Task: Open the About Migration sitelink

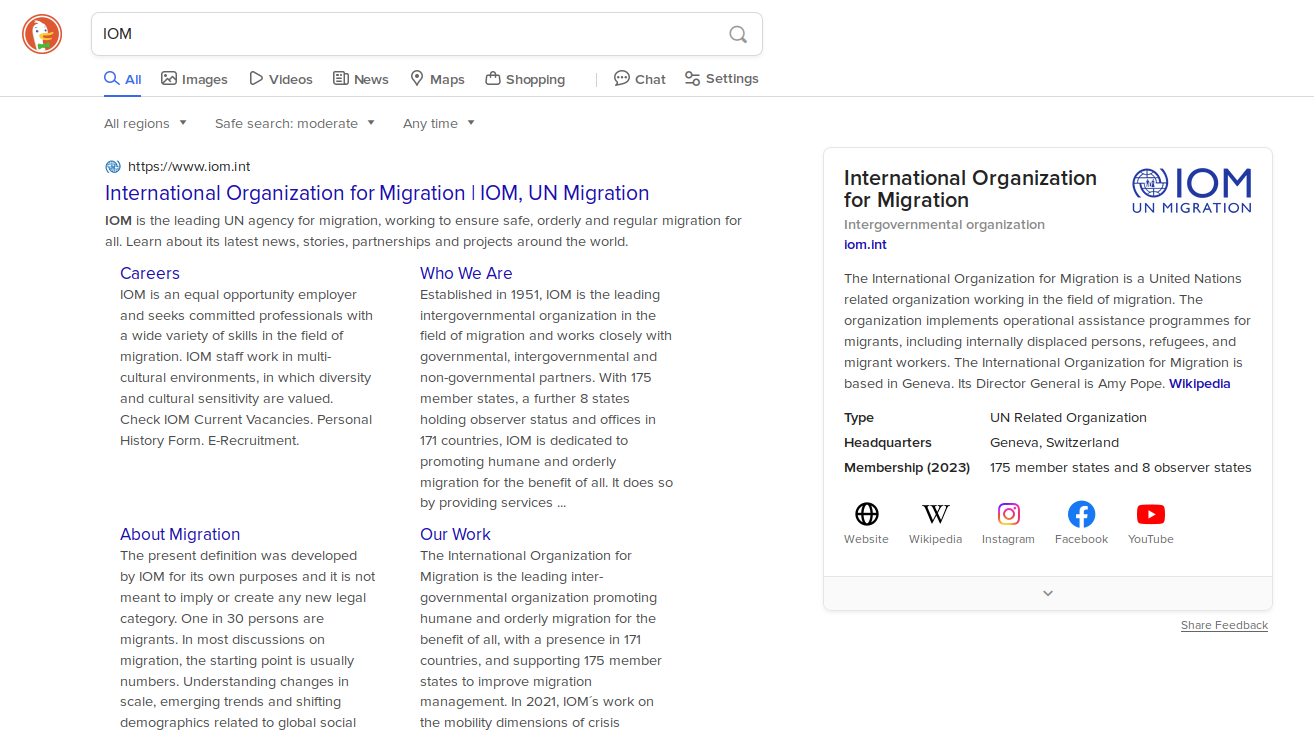Action: 180,534
